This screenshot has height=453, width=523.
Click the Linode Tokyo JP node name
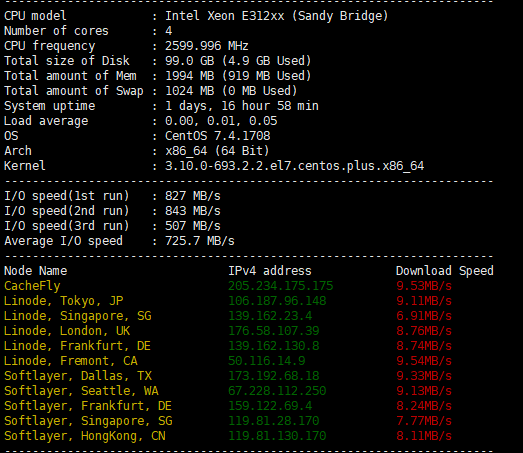[x=63, y=301]
